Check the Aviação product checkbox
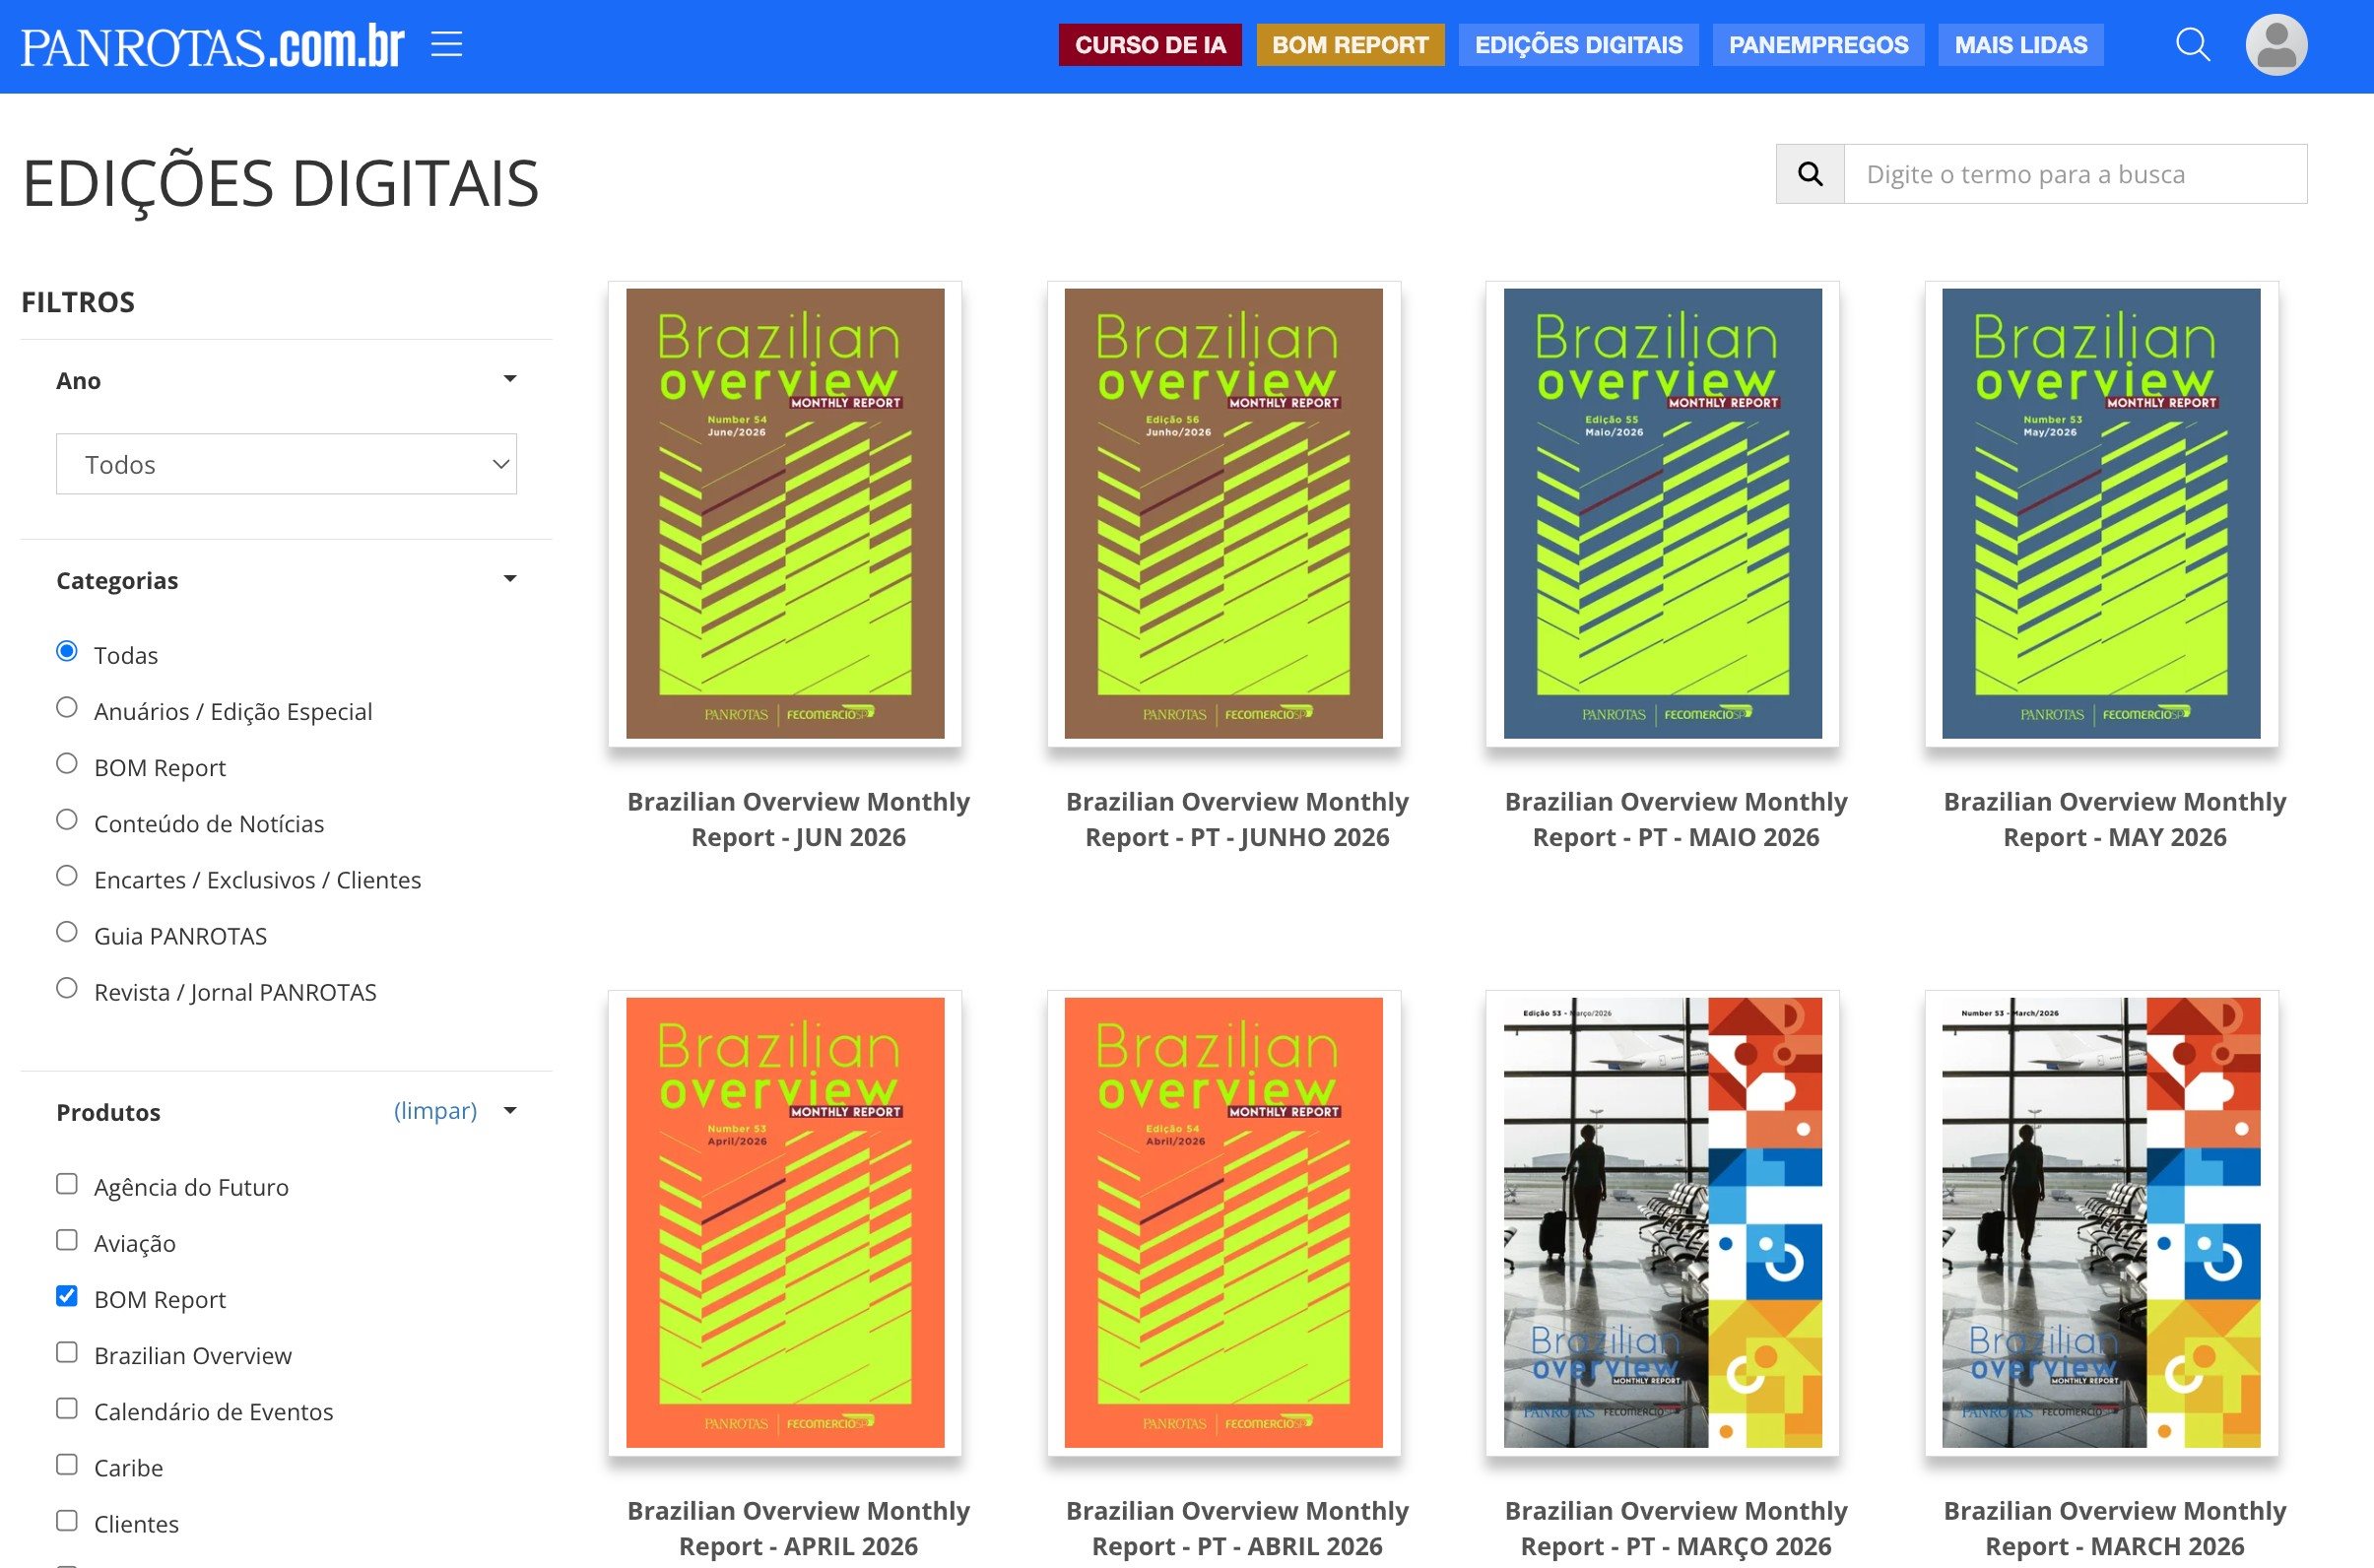The image size is (2374, 1568). click(67, 1240)
